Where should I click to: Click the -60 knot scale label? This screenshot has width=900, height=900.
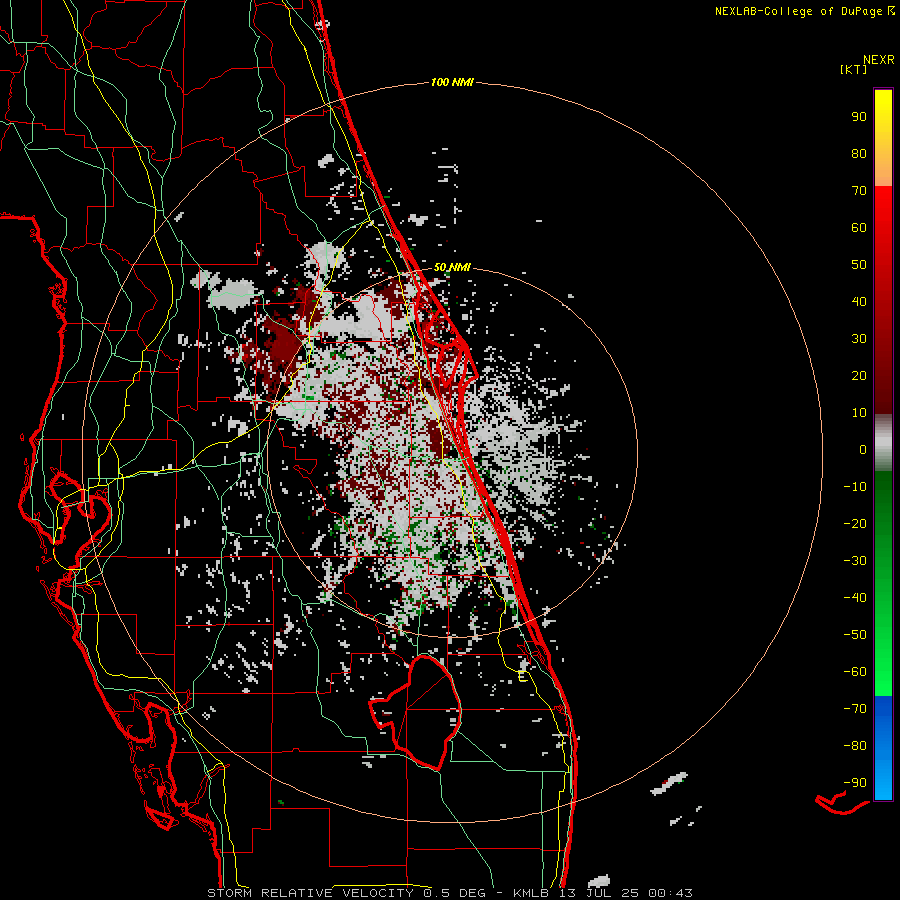pos(855,672)
